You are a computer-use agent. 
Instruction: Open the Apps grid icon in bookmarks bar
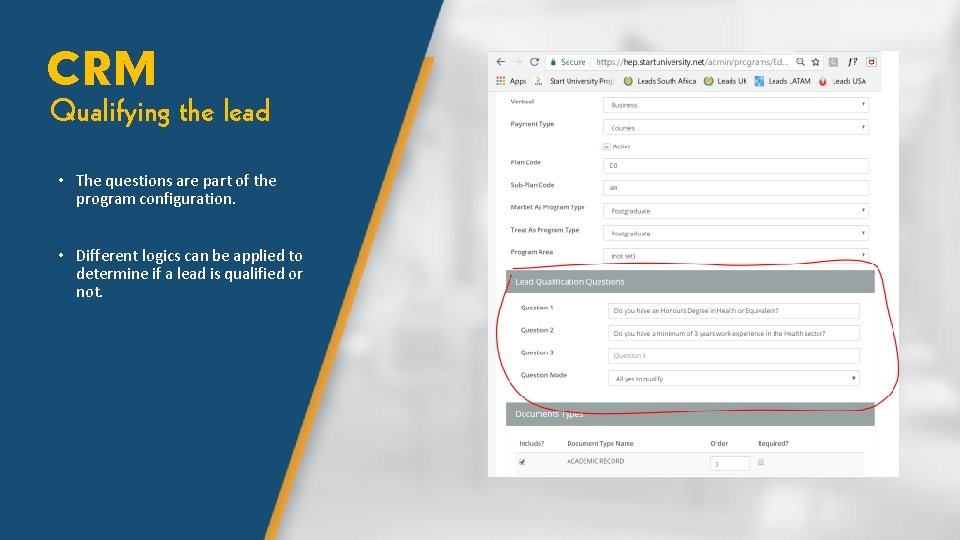click(501, 81)
